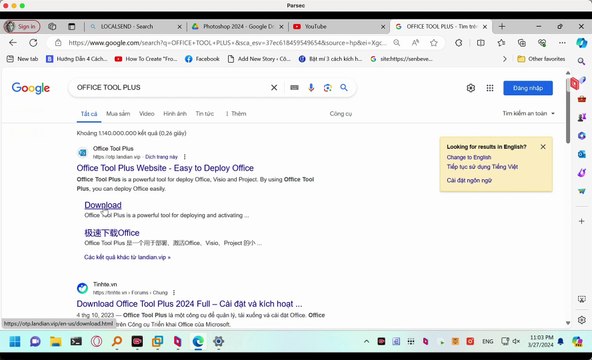Open the 极速下载Office sitelink
This screenshot has width=592, height=360.
point(112,233)
